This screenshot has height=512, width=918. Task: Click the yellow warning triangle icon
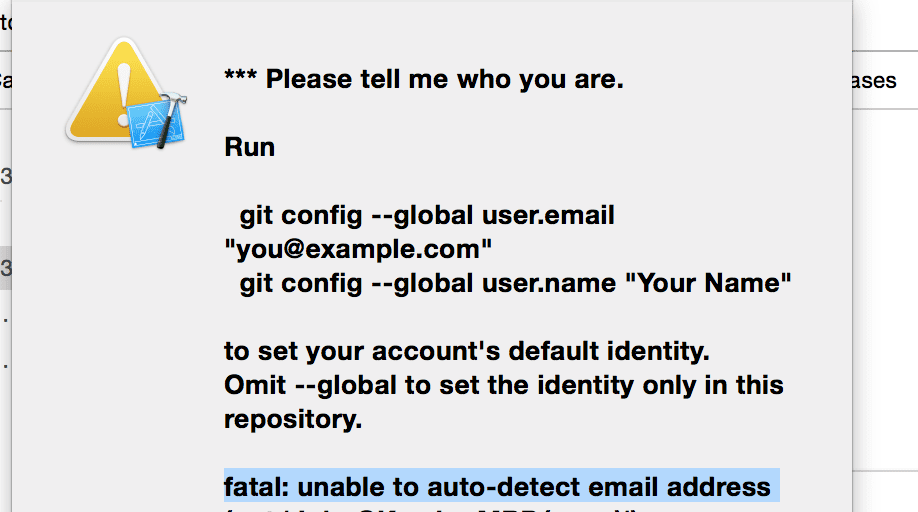(x=116, y=91)
